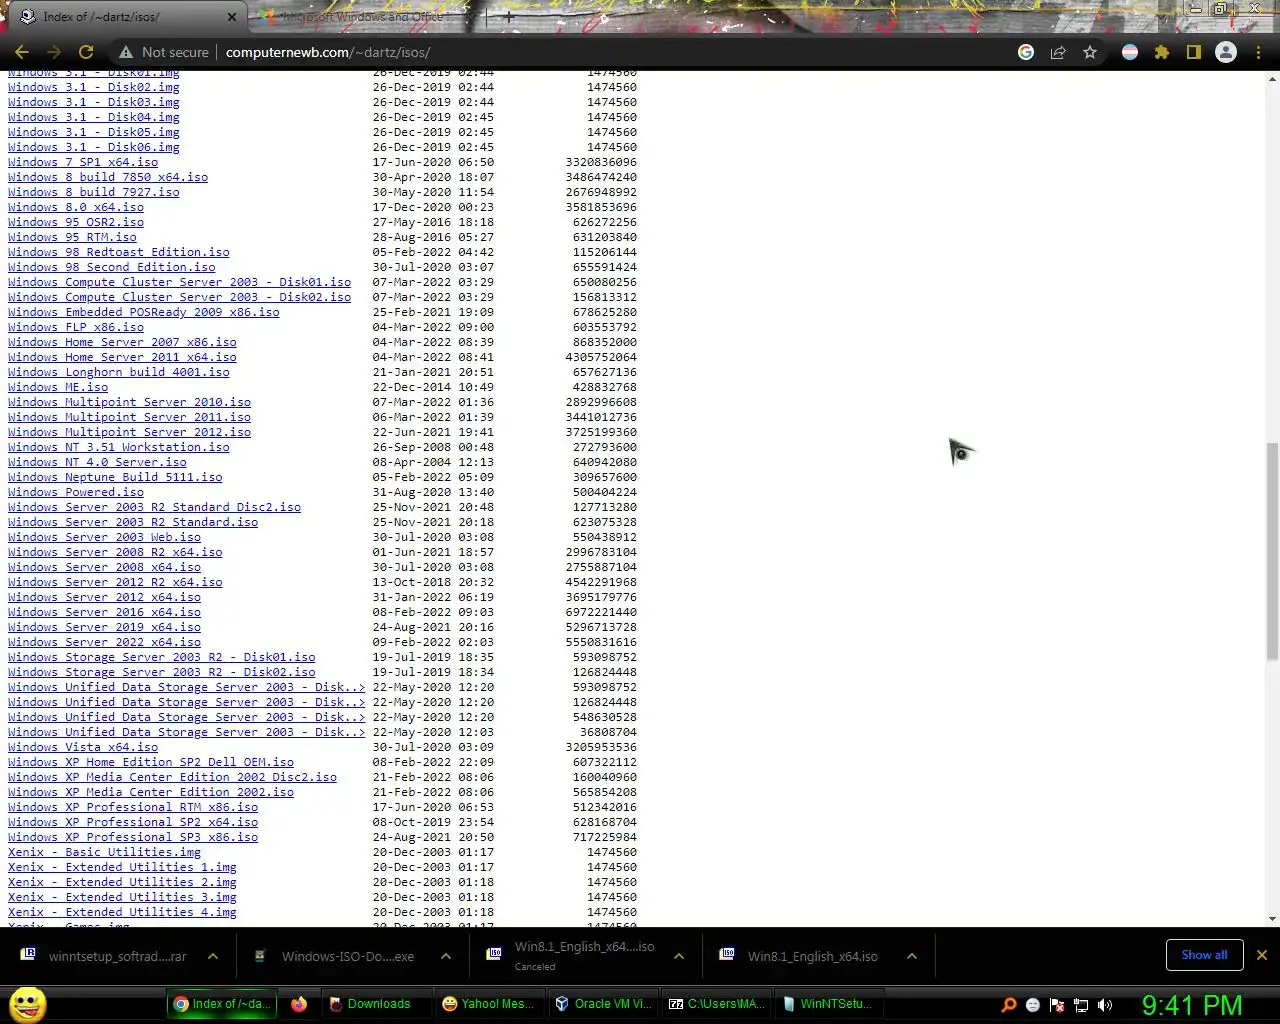Switch to Yahoo! Messenger taskbar item

coord(488,1004)
